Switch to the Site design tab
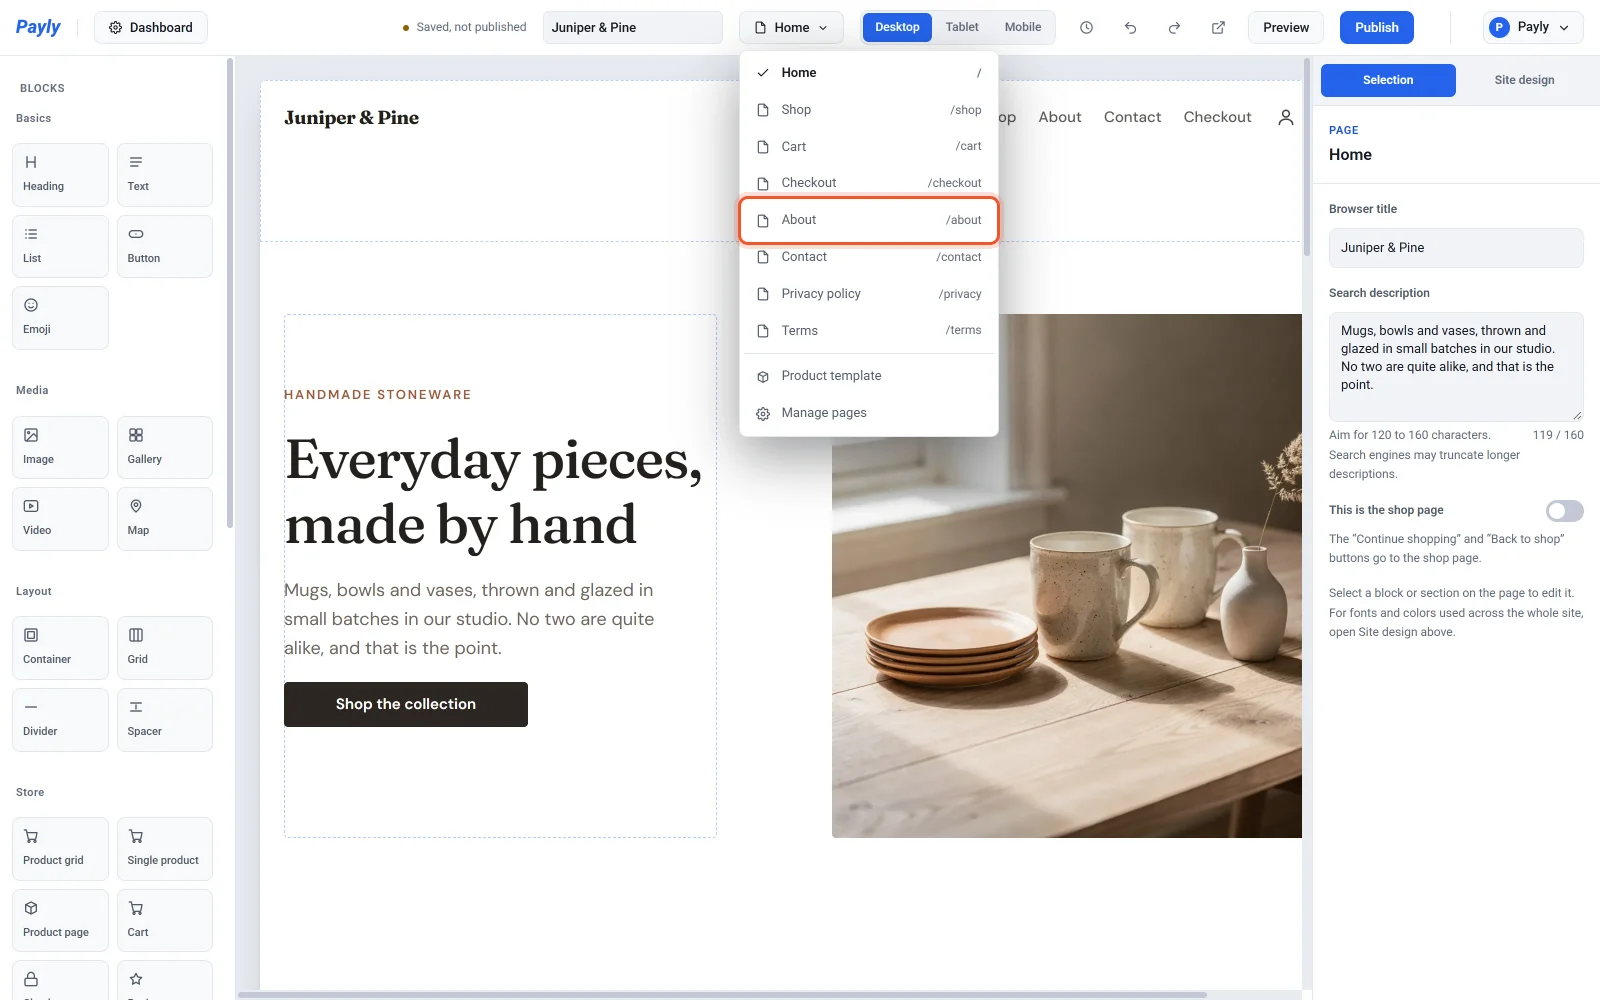 click(x=1524, y=80)
